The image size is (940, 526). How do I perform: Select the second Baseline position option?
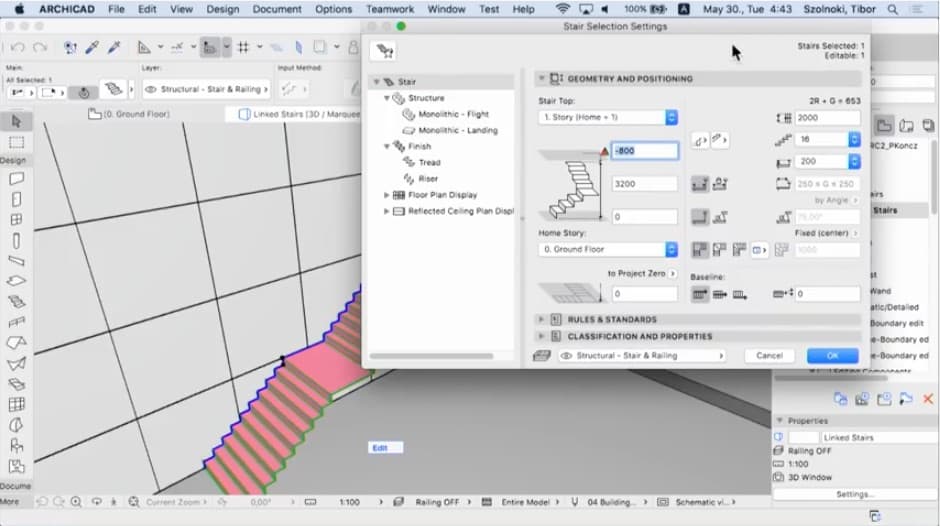click(719, 294)
